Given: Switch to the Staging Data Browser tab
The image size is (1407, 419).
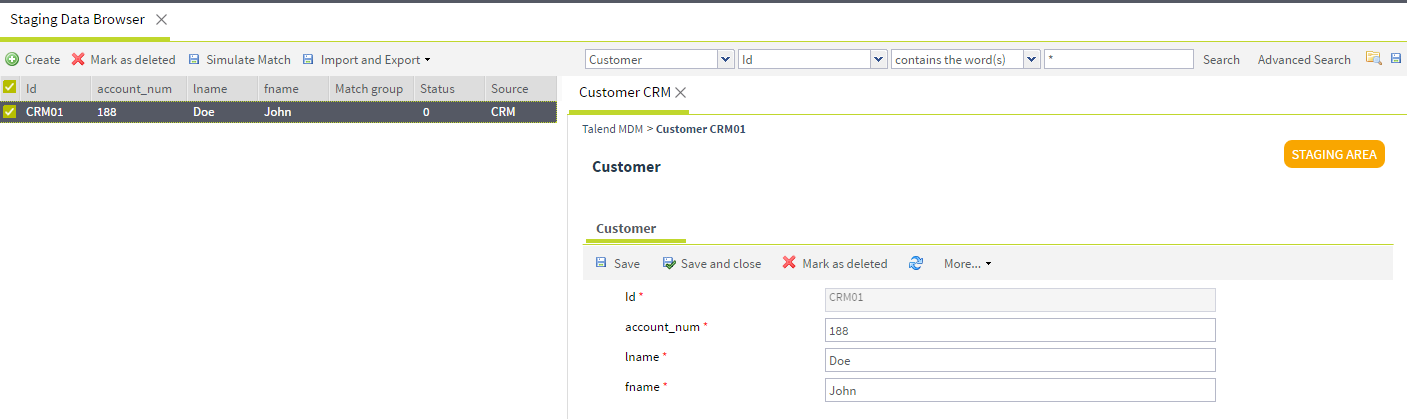Looking at the screenshot, I should point(77,20).
